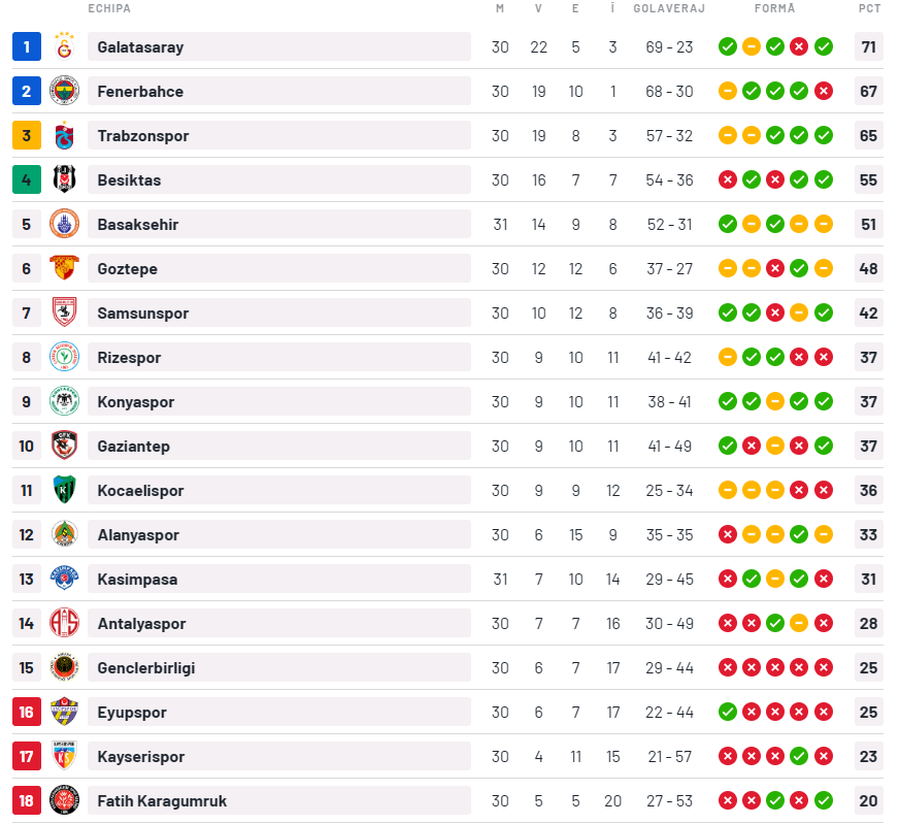The height and width of the screenshot is (824, 900).
Task: Click the Kayserispor team crest
Action: (x=64, y=757)
